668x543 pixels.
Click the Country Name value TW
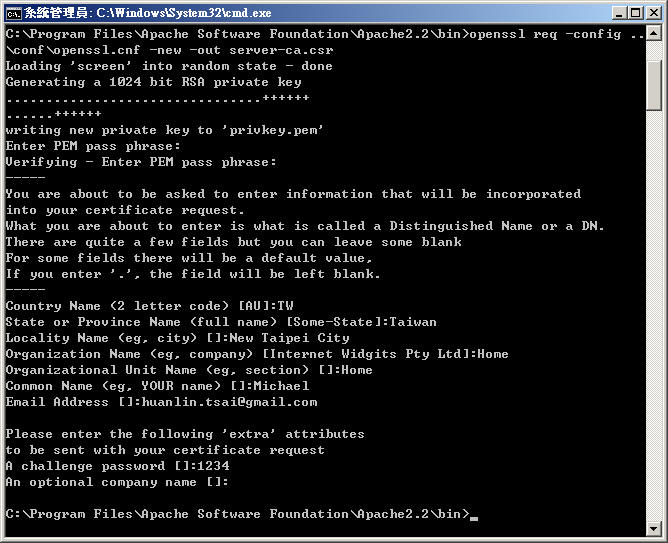tap(285, 306)
